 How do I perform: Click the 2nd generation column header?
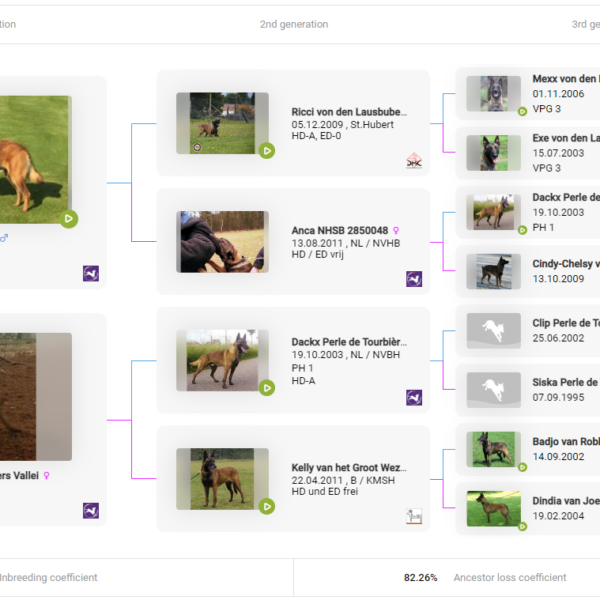tap(294, 24)
